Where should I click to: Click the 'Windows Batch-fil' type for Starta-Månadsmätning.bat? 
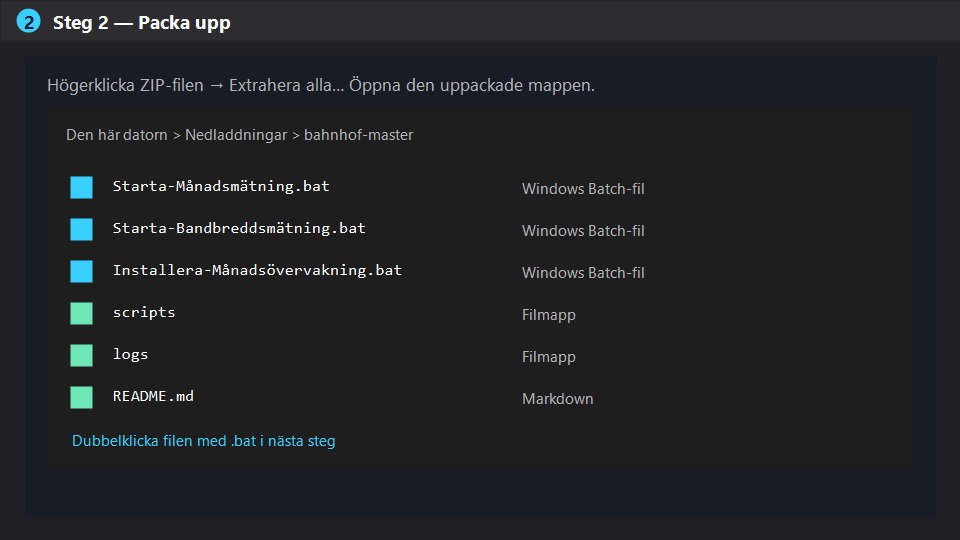(x=583, y=189)
